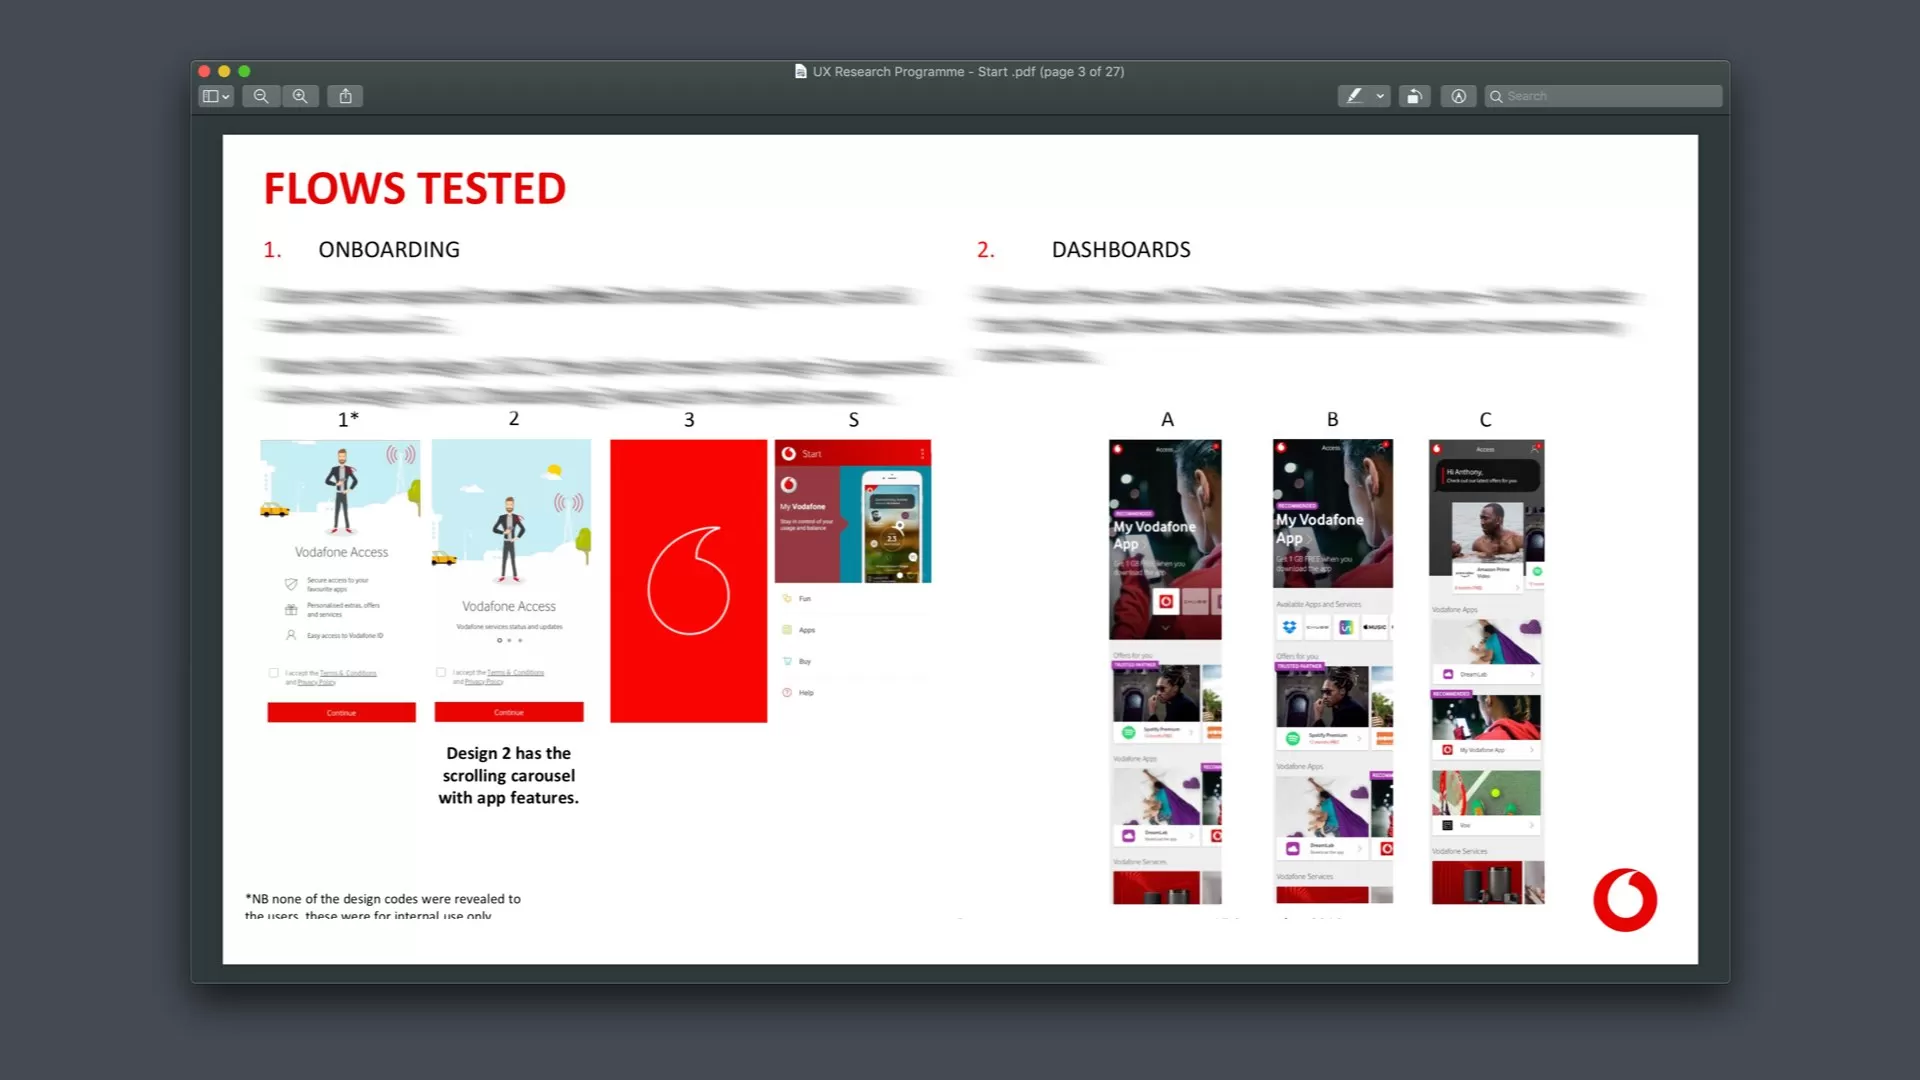Expand the highlight color dropdown arrow
This screenshot has width=1920, height=1080.
1380,96
